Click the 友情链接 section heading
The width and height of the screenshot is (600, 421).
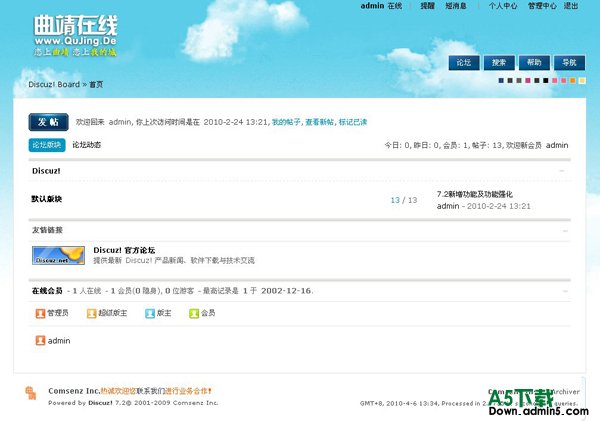tap(47, 230)
